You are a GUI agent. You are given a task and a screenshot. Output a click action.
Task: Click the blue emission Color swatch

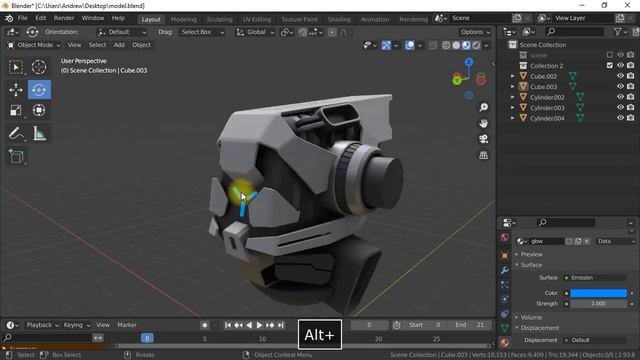598,293
